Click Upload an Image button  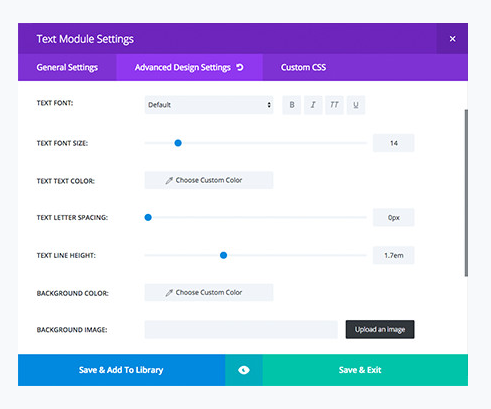[380, 329]
